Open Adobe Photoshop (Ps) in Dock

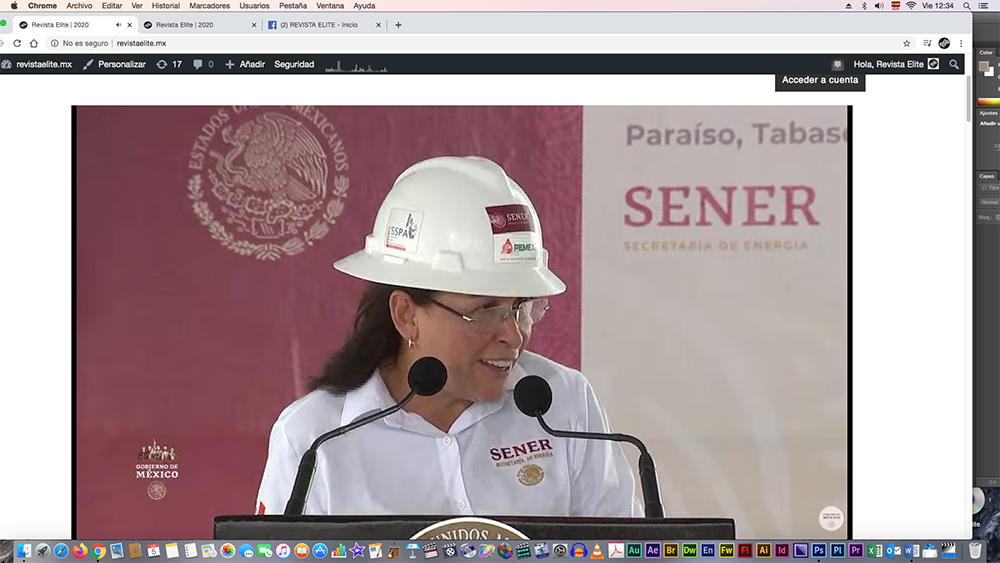pyautogui.click(x=819, y=550)
